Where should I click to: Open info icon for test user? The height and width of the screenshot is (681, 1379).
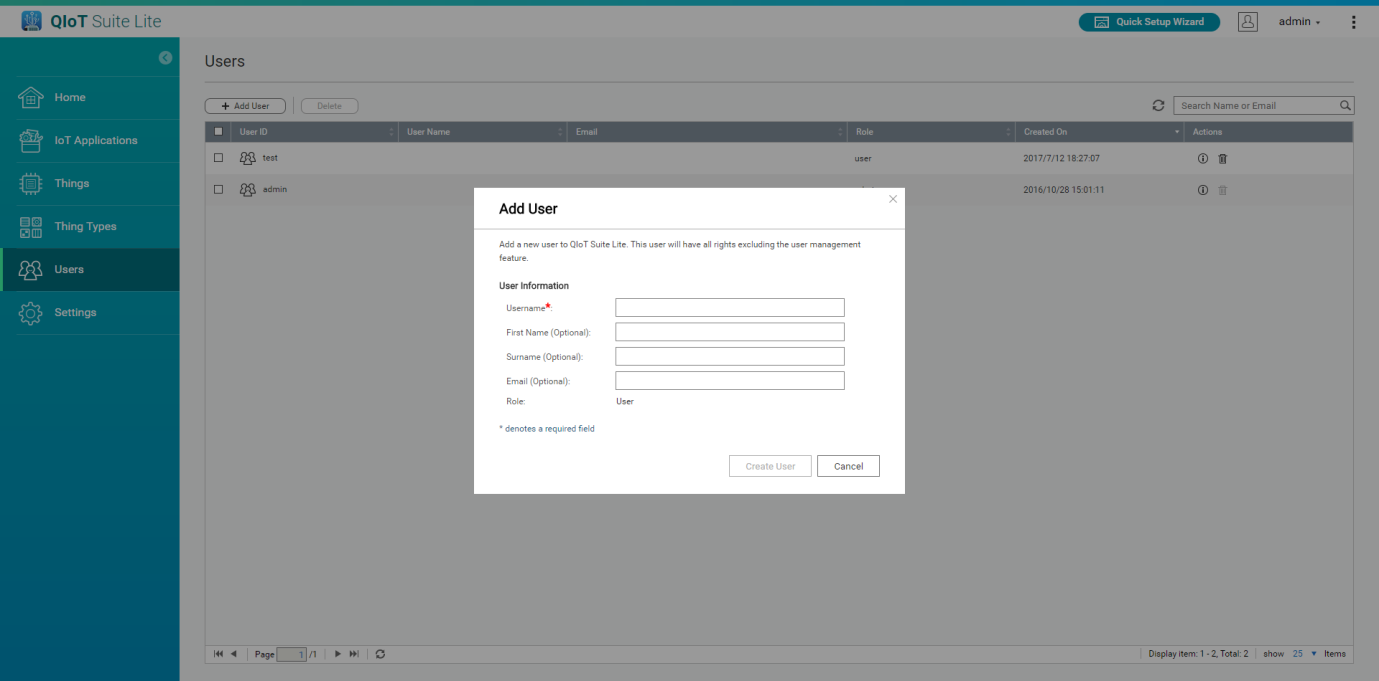(x=1203, y=159)
